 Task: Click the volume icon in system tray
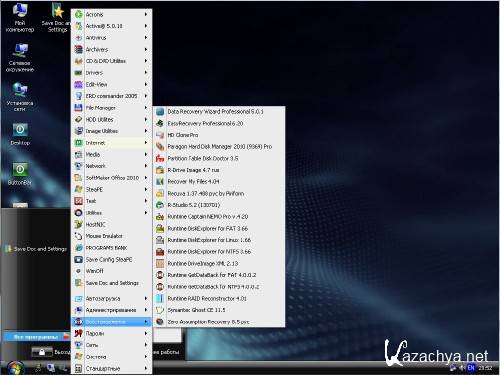[462, 368]
